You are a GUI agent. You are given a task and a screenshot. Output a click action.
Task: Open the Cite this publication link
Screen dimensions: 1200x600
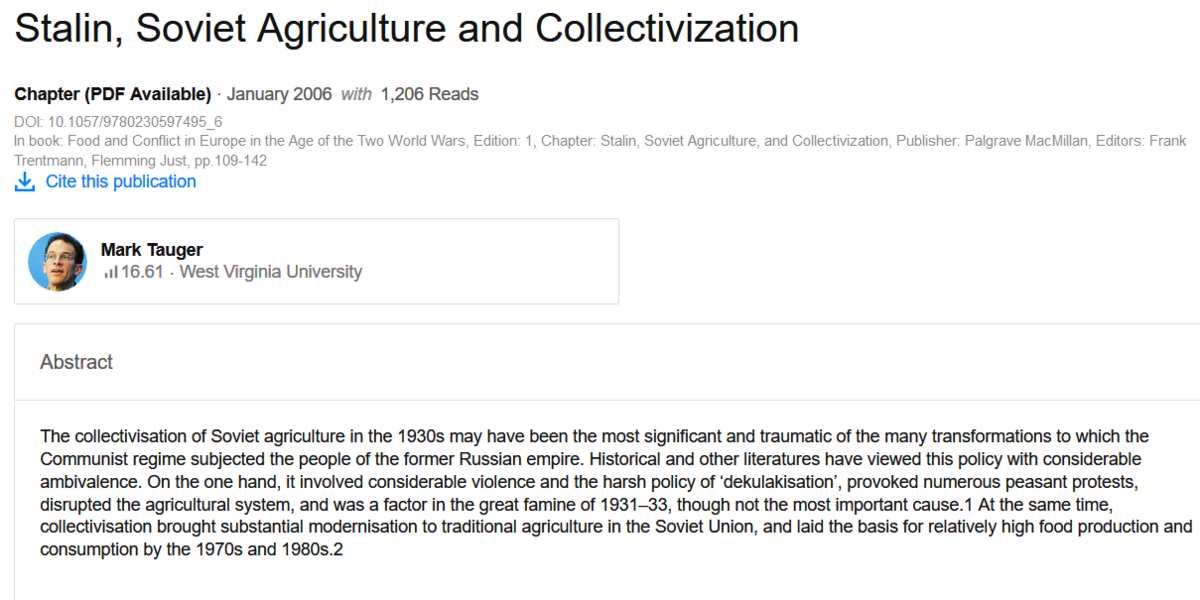[x=121, y=182]
